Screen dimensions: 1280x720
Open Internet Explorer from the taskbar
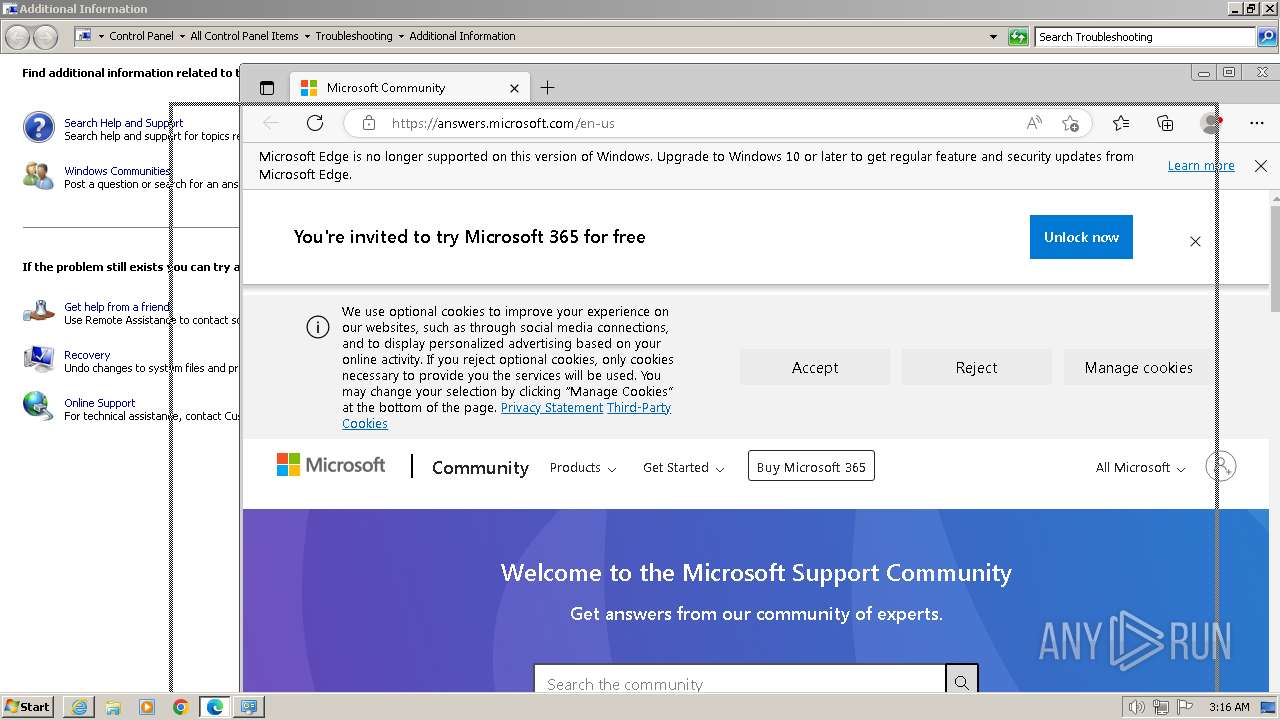point(79,707)
